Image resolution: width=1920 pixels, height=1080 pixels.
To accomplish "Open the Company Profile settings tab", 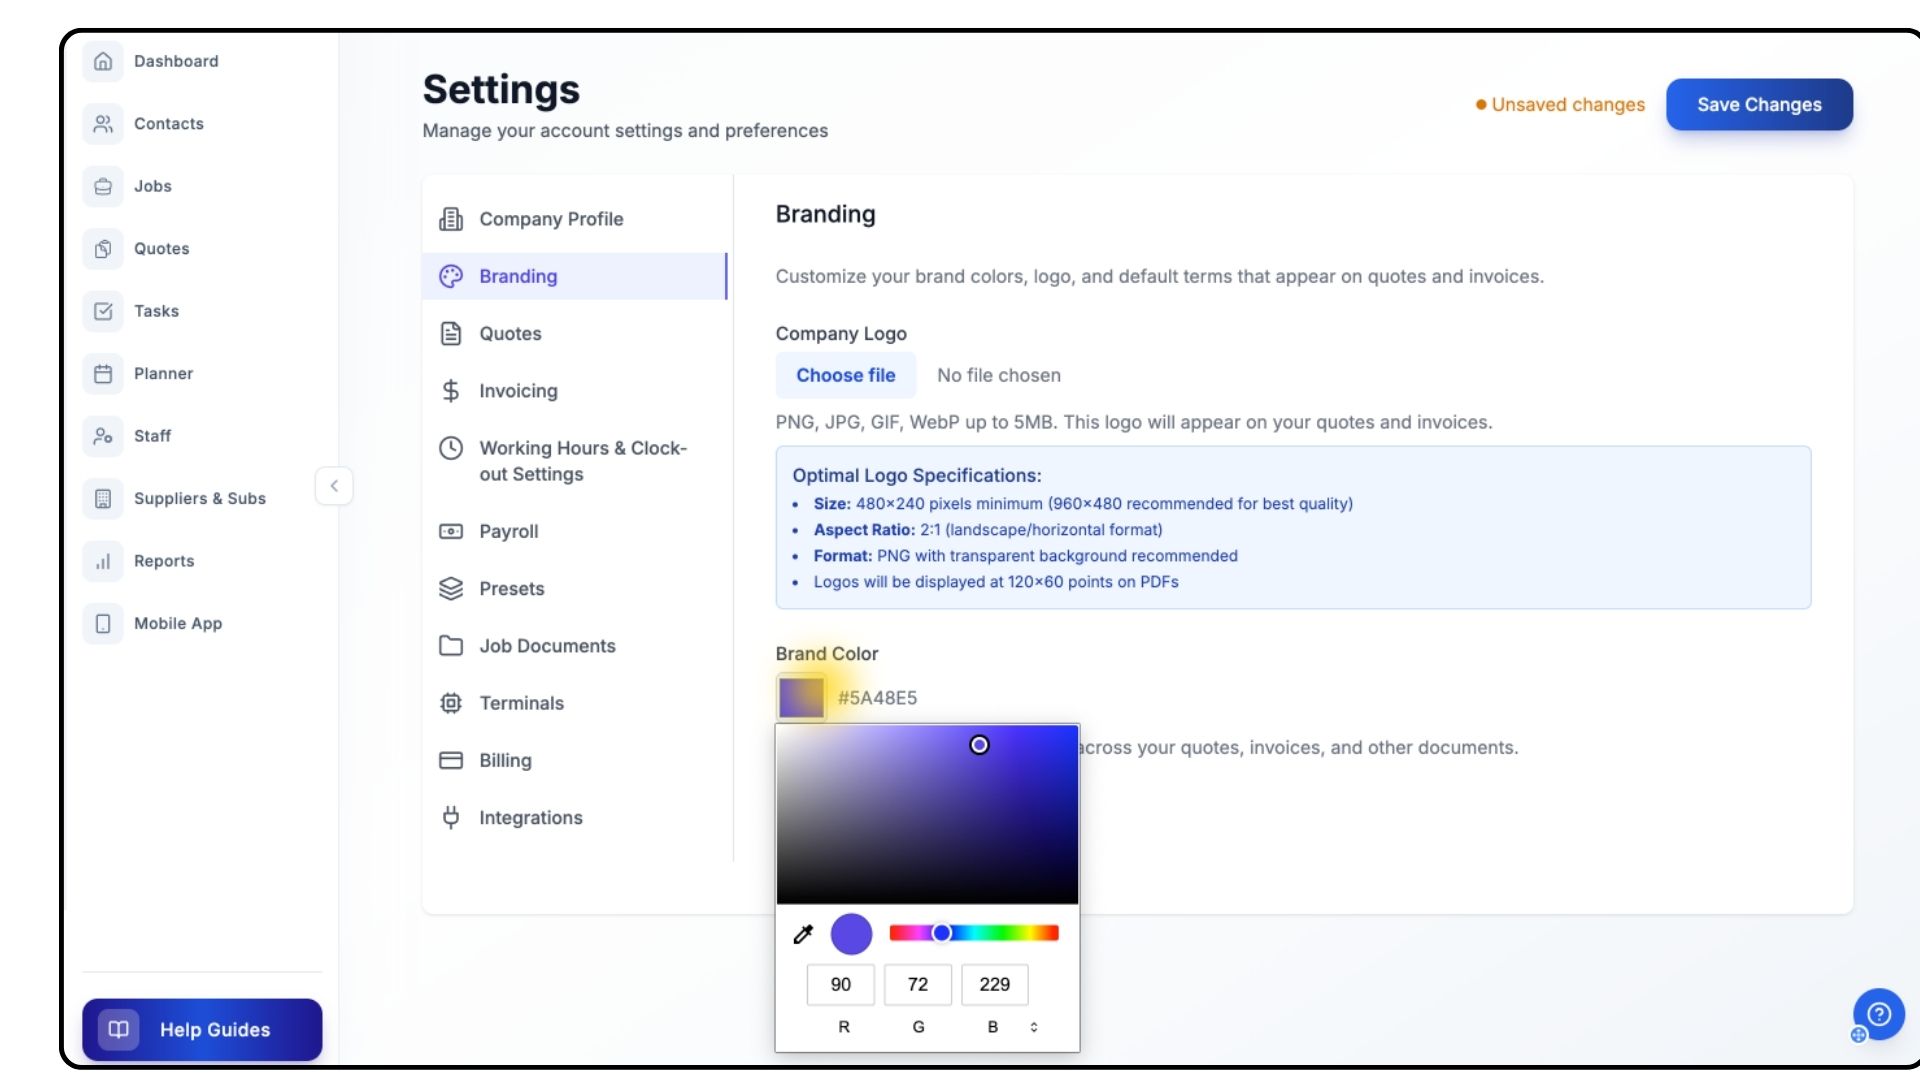I will pyautogui.click(x=550, y=219).
